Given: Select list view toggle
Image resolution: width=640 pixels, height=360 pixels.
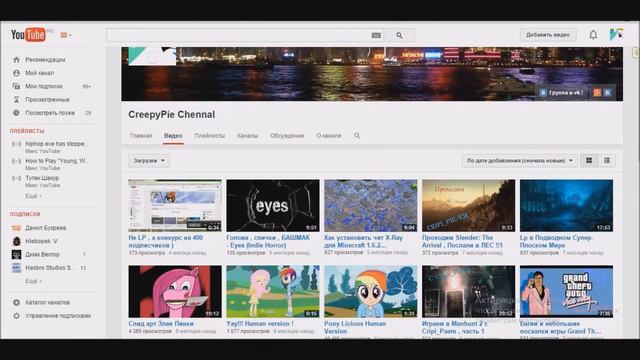Looking at the screenshot, I should click(607, 161).
